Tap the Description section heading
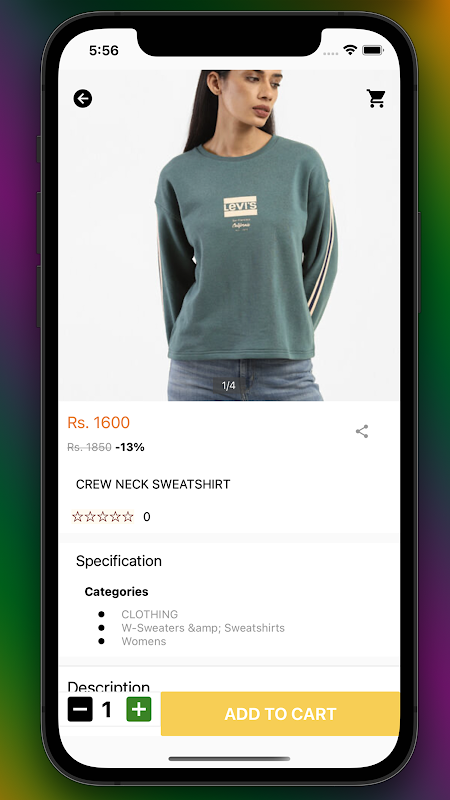Screen dimensions: 450x800 pyautogui.click(x=109, y=685)
